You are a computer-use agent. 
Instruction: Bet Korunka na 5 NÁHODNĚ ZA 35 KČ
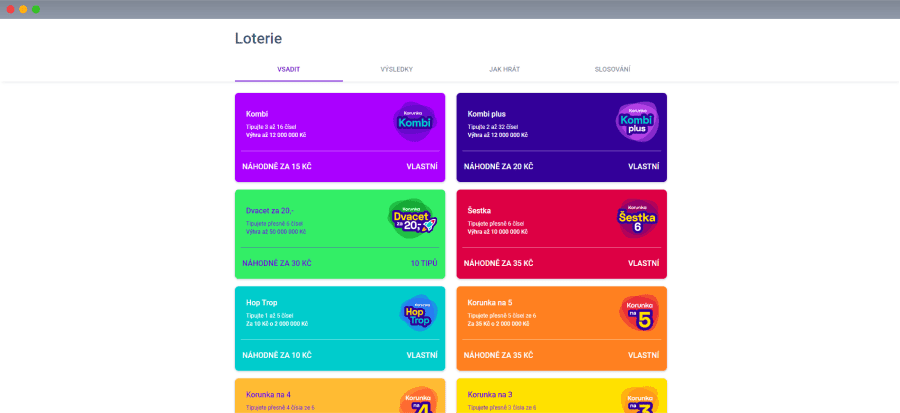[x=498, y=355]
